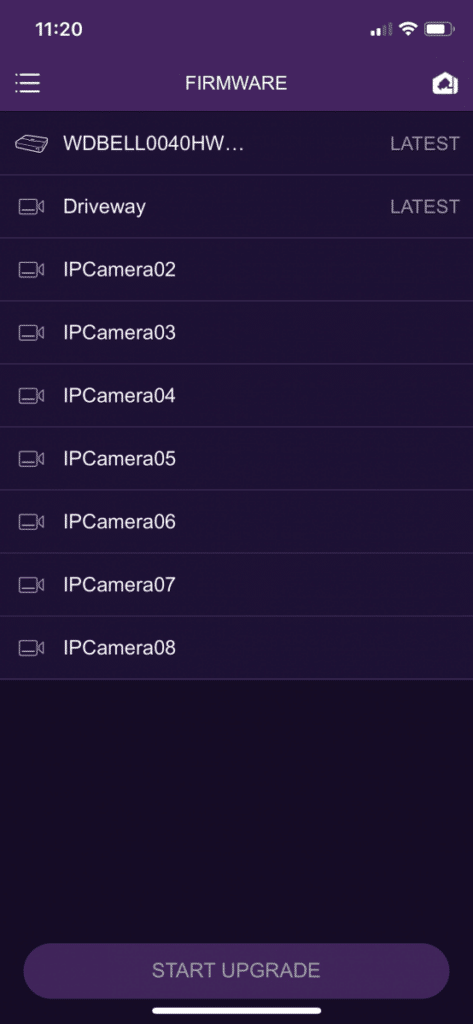Click the battery status bar icon

[439, 29]
